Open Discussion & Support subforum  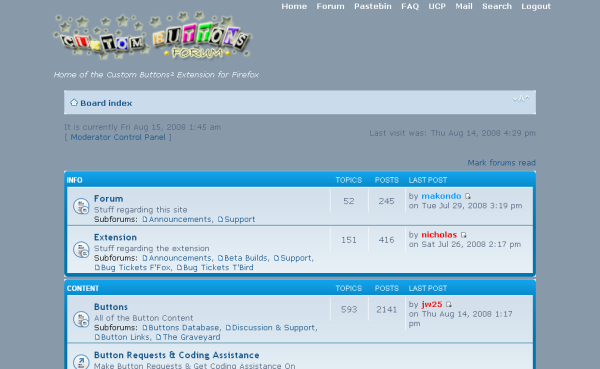(273, 328)
